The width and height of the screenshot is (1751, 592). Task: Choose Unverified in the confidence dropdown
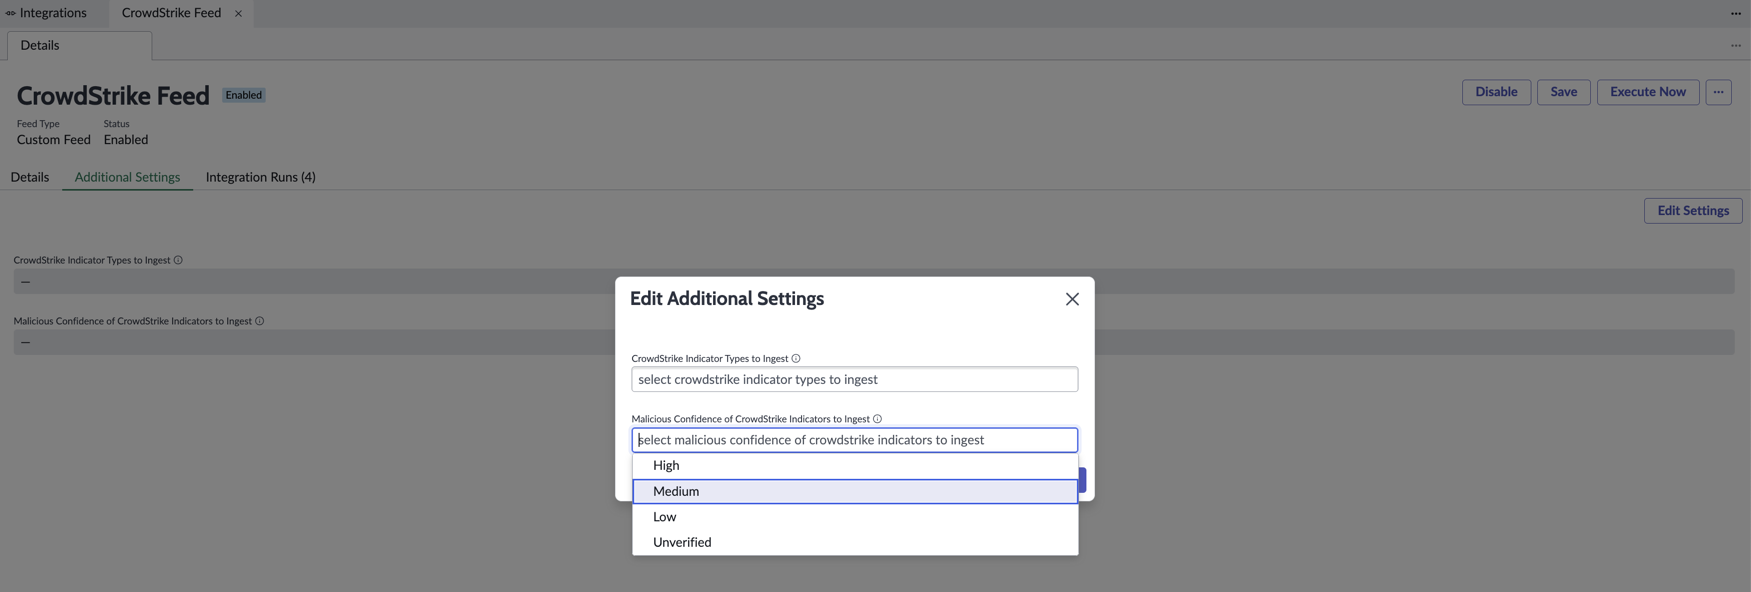(855, 542)
